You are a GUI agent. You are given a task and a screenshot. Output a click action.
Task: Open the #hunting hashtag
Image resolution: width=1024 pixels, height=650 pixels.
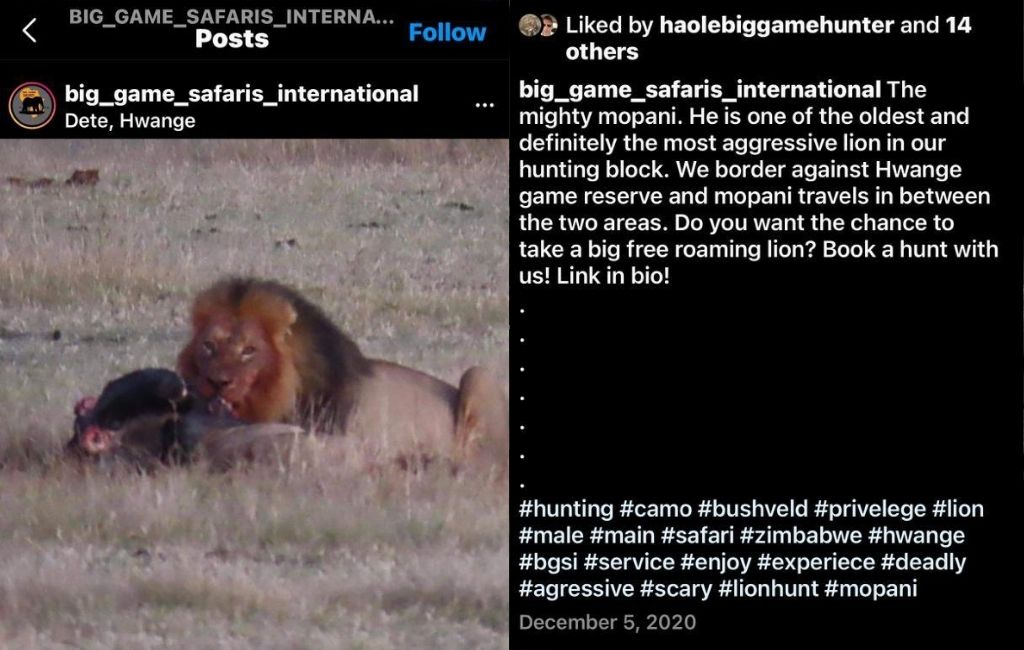click(x=566, y=508)
